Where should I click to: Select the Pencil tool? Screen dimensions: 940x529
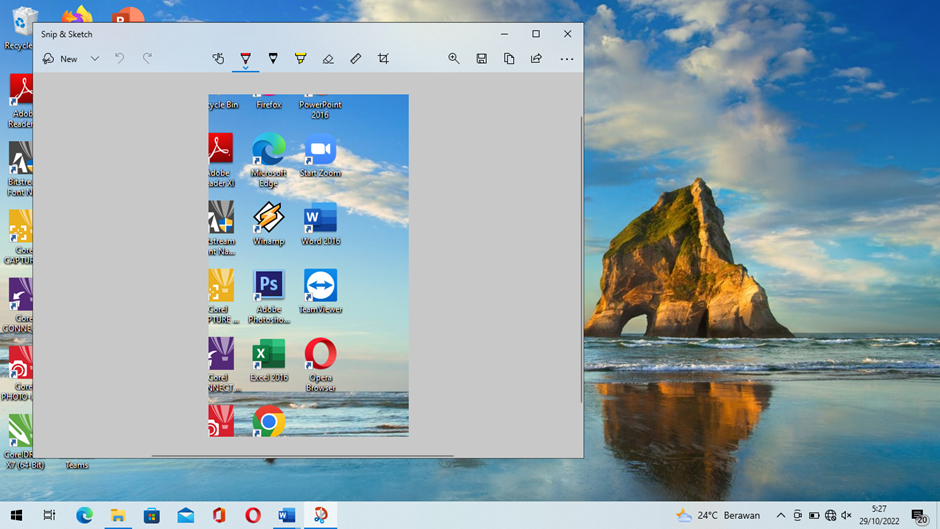[x=273, y=58]
